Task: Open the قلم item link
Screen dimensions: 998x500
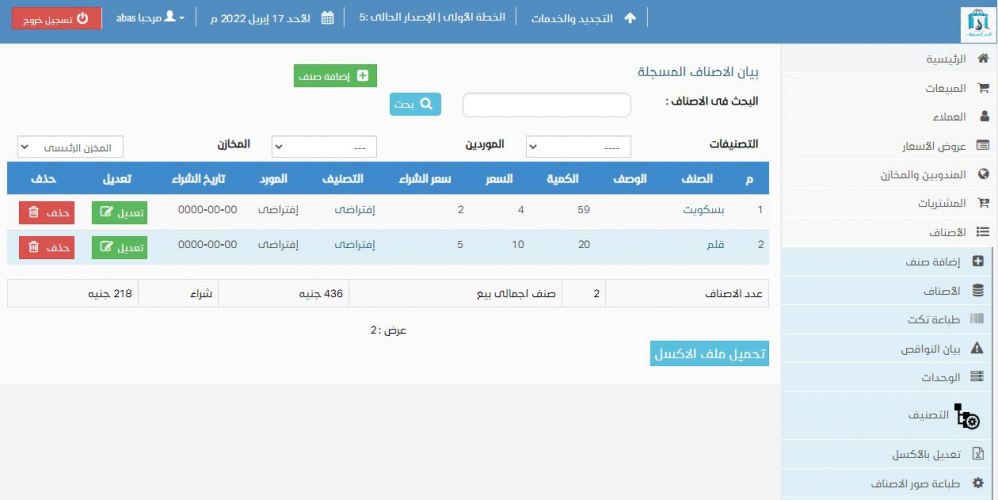Action: click(x=715, y=244)
